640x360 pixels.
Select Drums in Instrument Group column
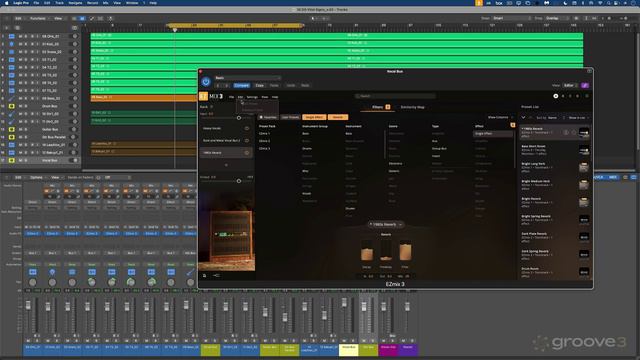[307, 149]
